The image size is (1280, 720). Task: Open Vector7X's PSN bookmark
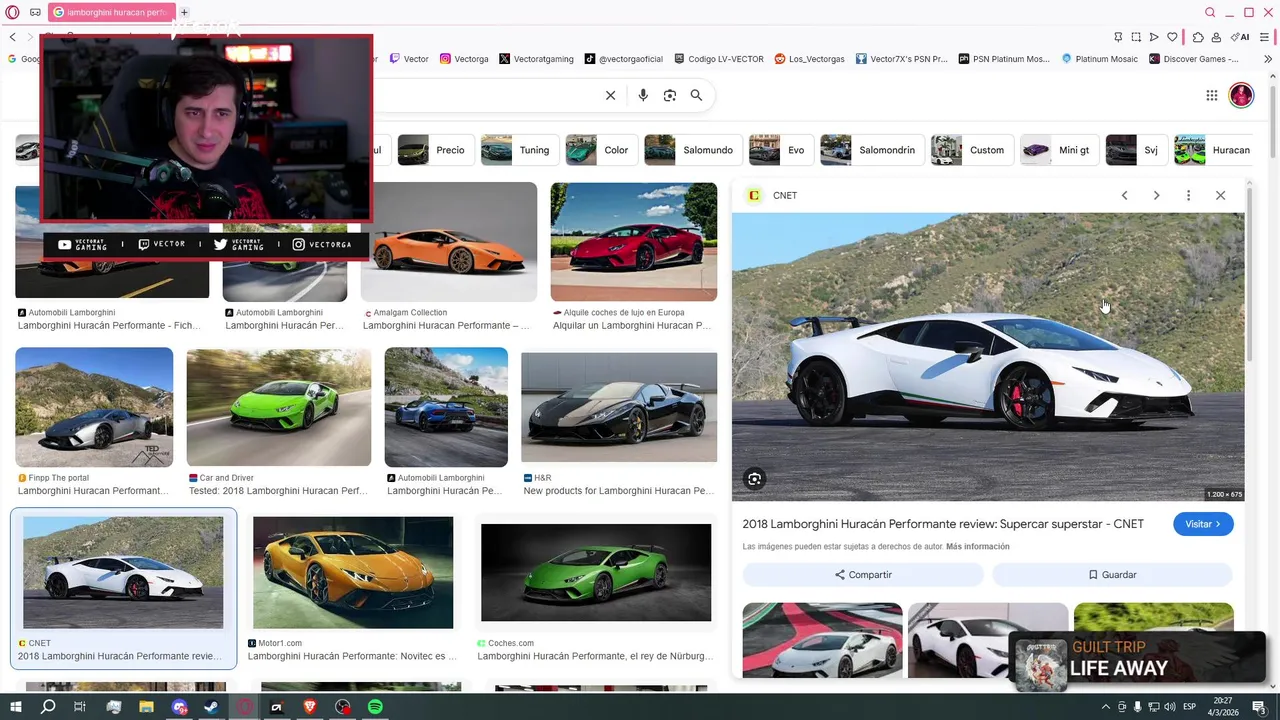[x=901, y=59]
